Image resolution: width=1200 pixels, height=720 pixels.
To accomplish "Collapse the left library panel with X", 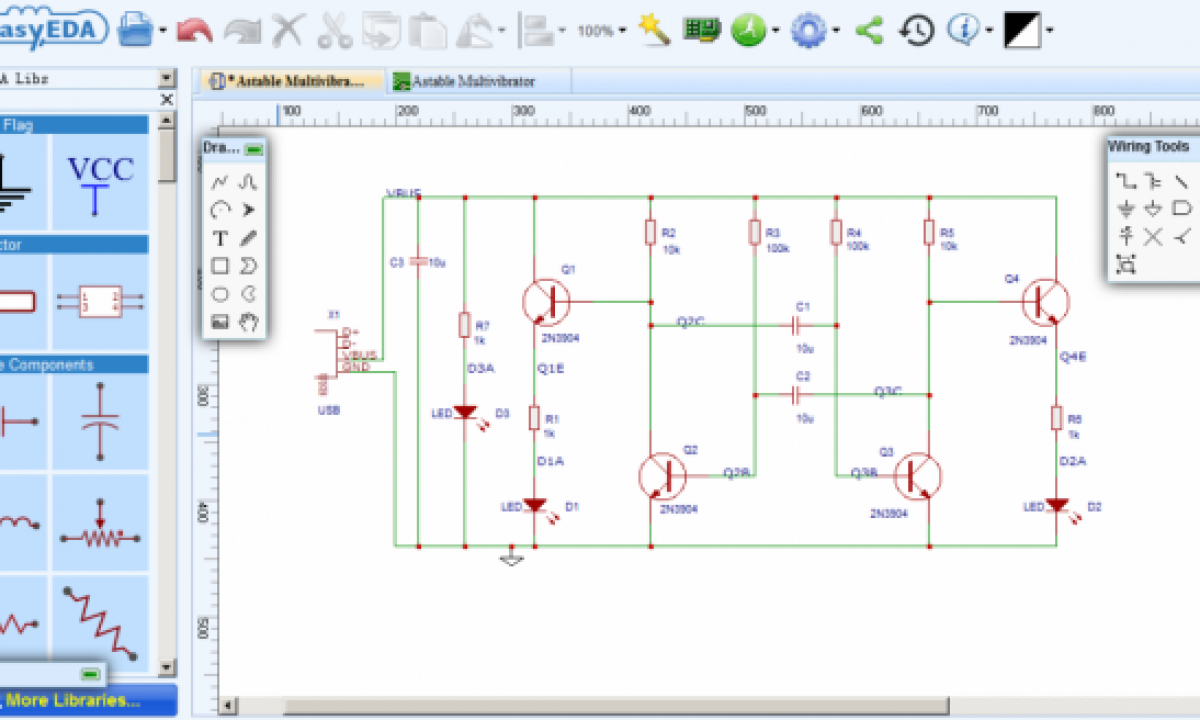I will click(167, 100).
